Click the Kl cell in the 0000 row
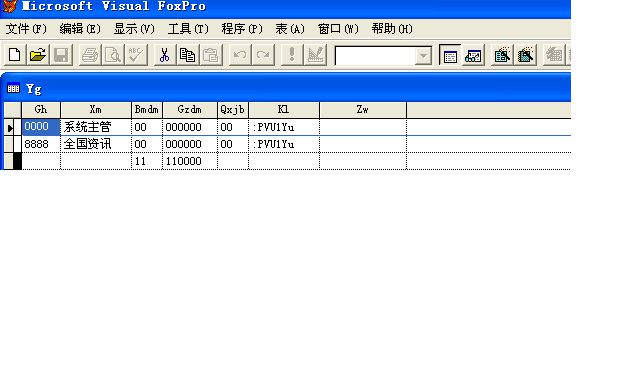This screenshot has height=384, width=640. (x=284, y=127)
